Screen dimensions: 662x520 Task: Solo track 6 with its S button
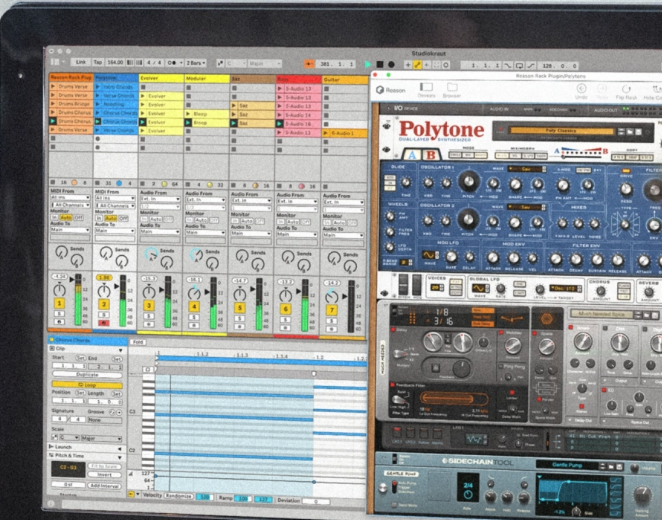285,320
